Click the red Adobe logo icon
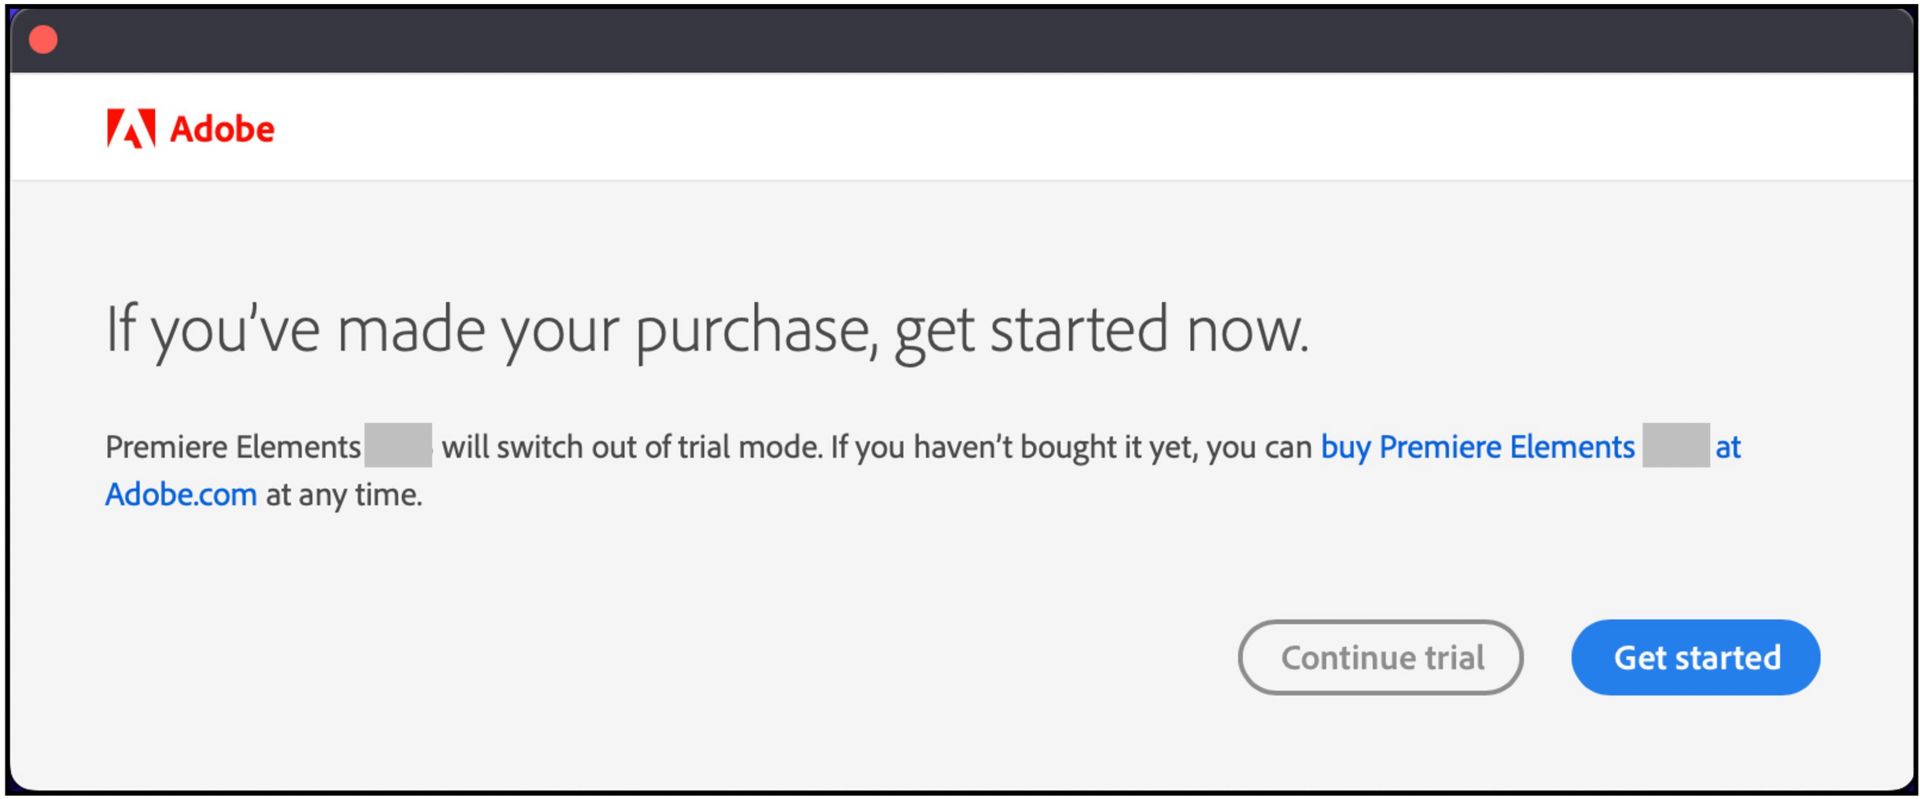The height and width of the screenshot is (799, 1920). pyautogui.click(x=131, y=128)
